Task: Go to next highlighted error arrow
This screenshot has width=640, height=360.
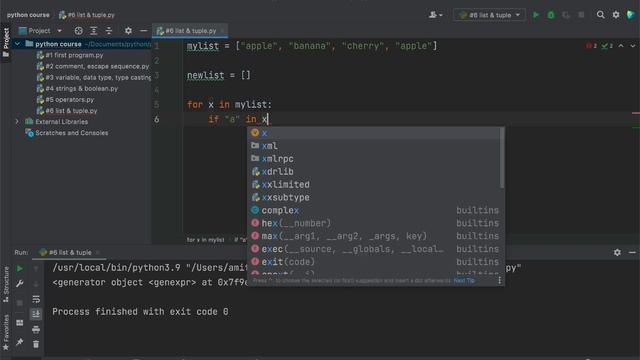Action: (633, 46)
